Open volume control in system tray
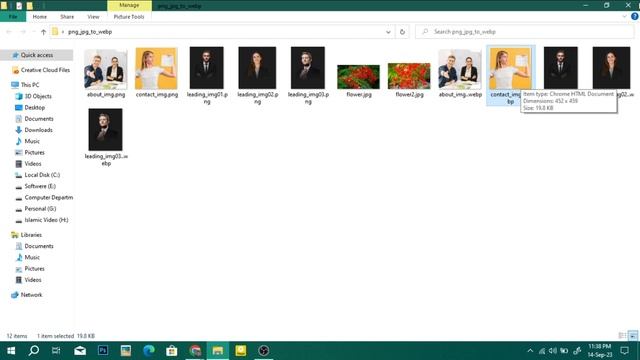 point(553,351)
